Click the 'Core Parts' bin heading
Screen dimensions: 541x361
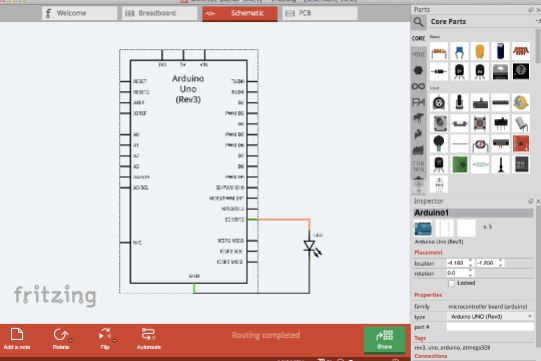[x=448, y=22]
